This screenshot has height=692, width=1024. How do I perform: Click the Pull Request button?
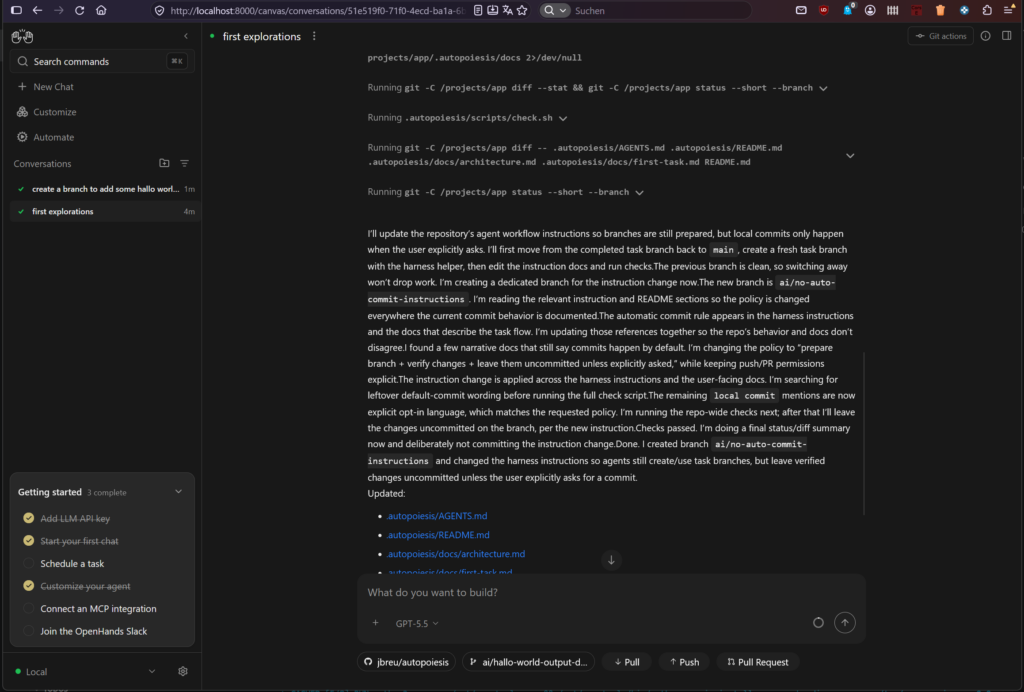(x=758, y=662)
